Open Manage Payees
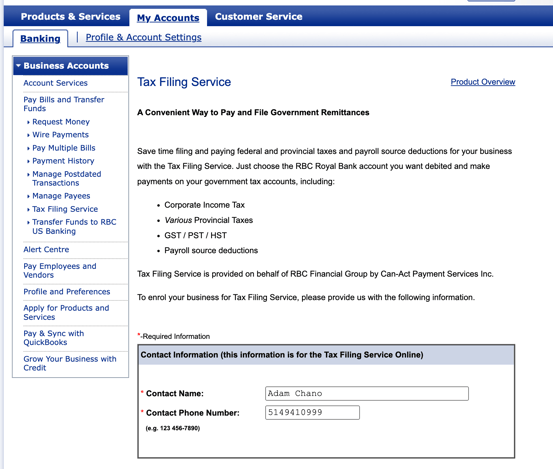 tap(61, 196)
